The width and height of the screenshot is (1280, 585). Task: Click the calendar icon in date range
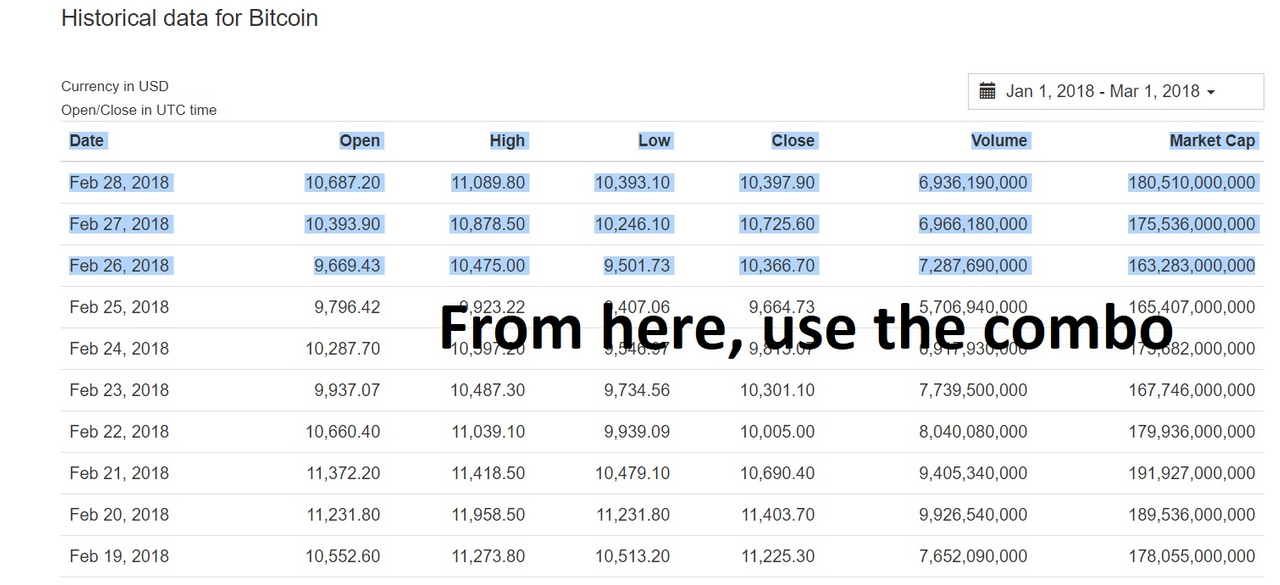tap(987, 91)
